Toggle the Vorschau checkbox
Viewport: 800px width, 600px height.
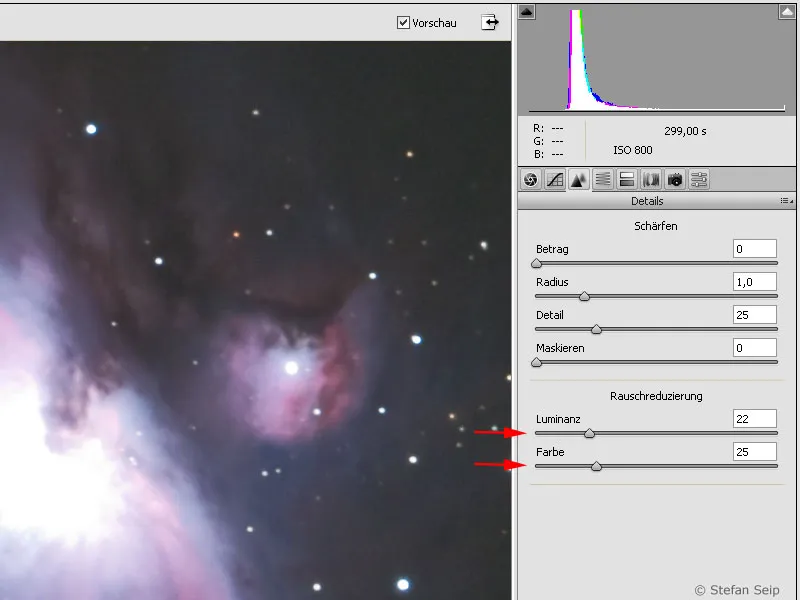click(403, 22)
